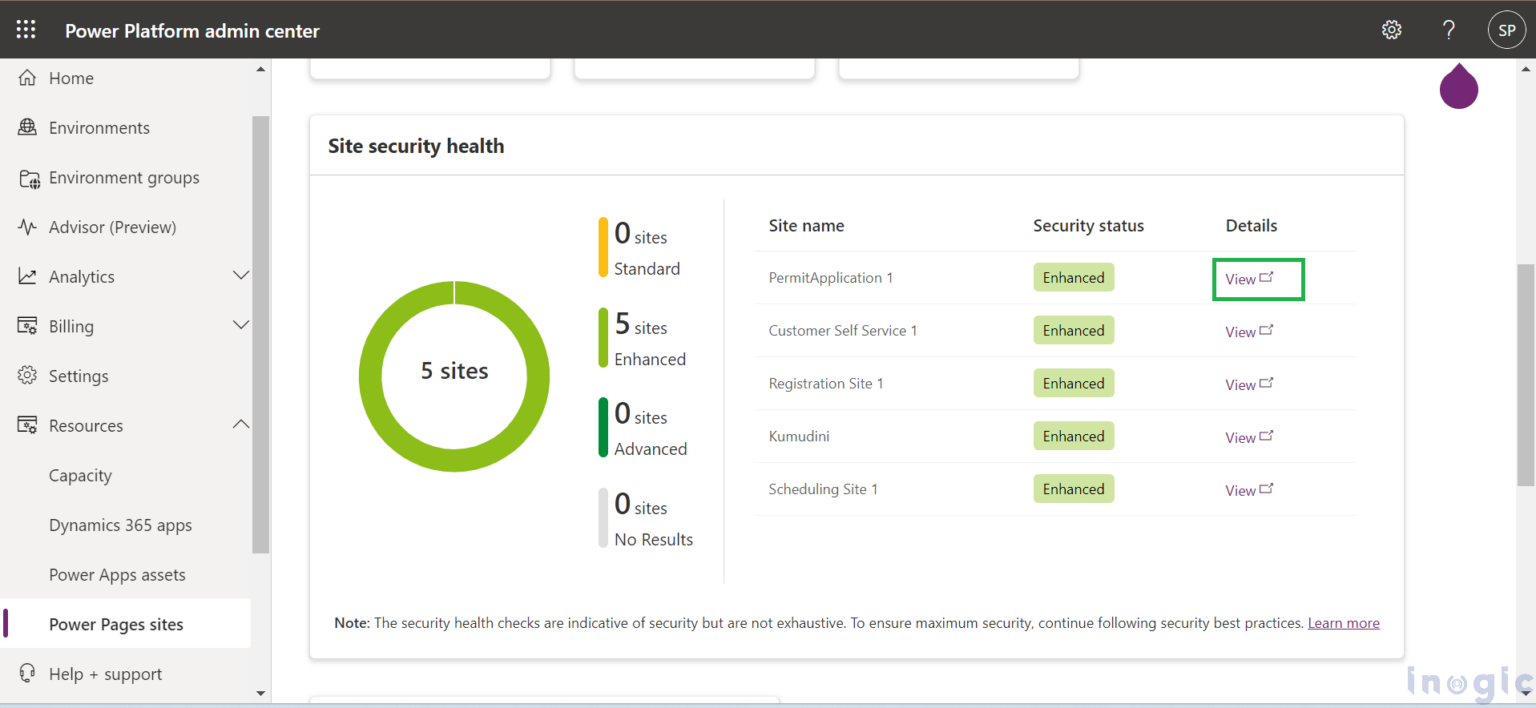This screenshot has height=708, width=1536.
Task: Click the help question mark icon
Action: (x=1448, y=30)
